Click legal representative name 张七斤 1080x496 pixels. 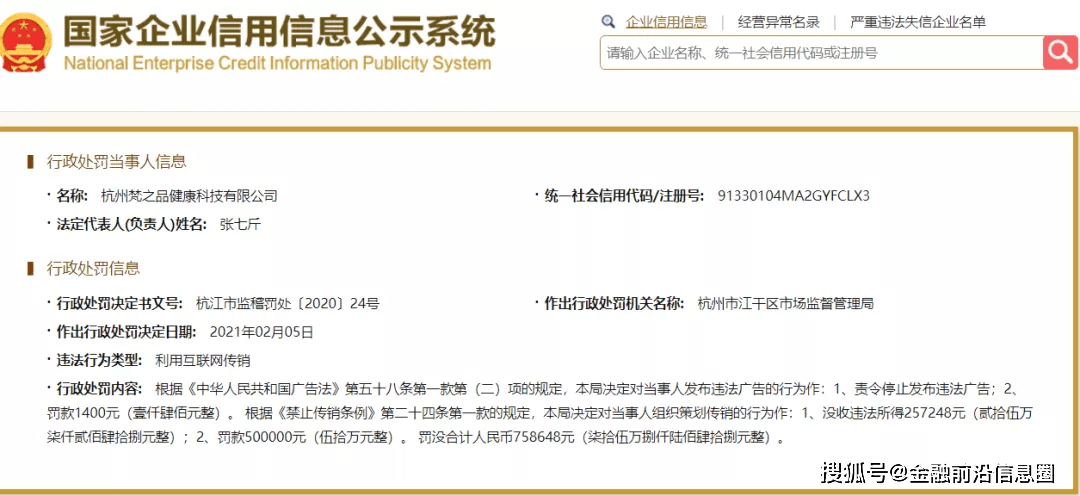240,224
